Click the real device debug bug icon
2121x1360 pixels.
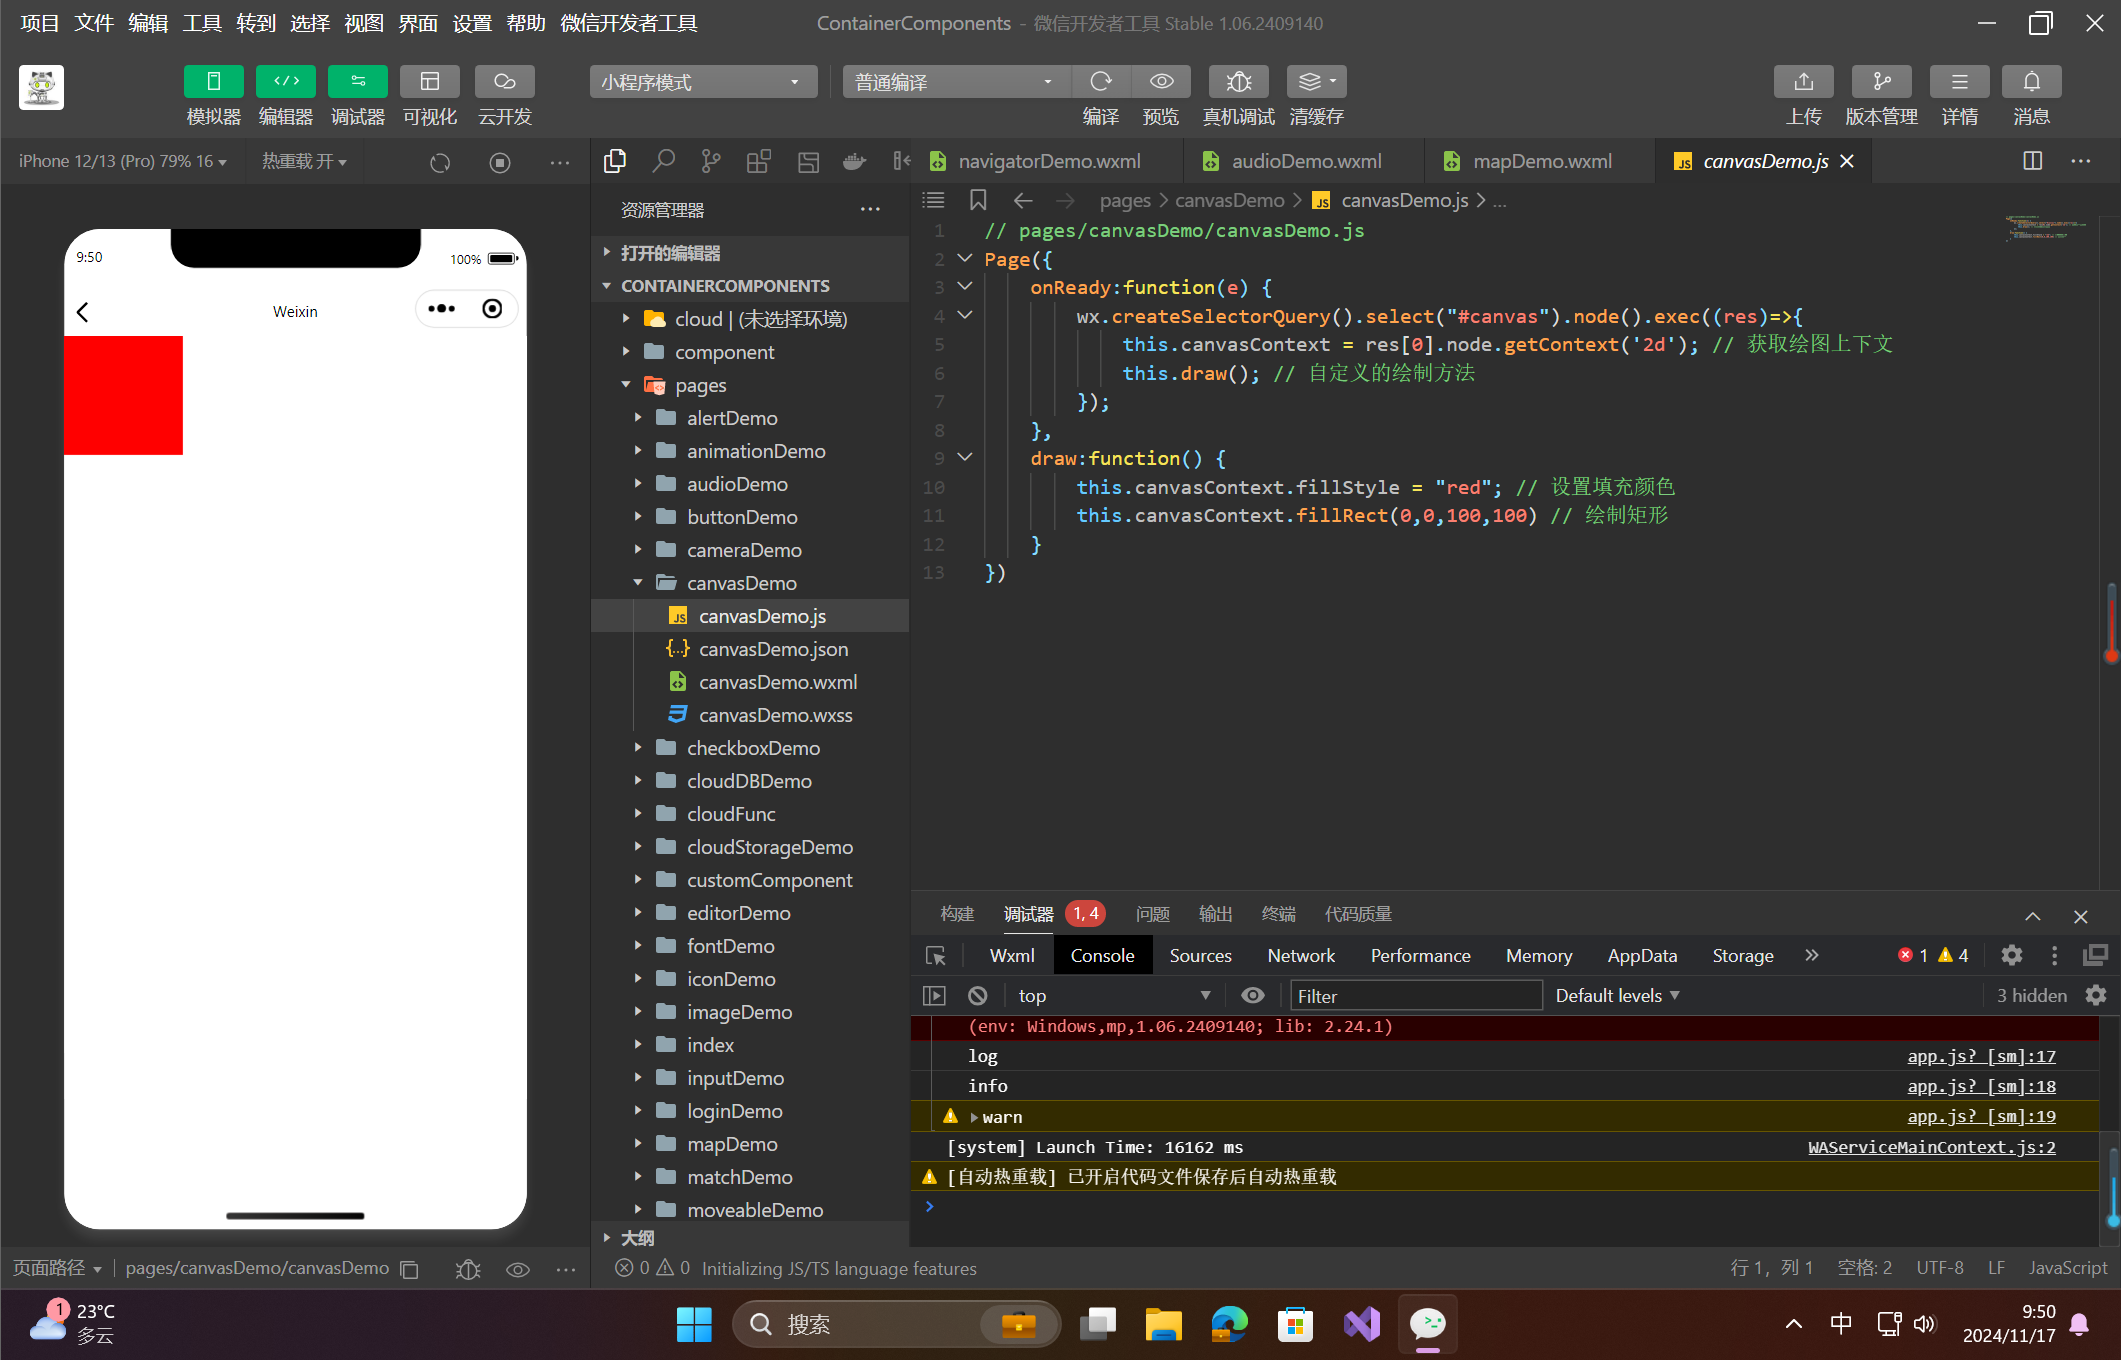point(1238,82)
